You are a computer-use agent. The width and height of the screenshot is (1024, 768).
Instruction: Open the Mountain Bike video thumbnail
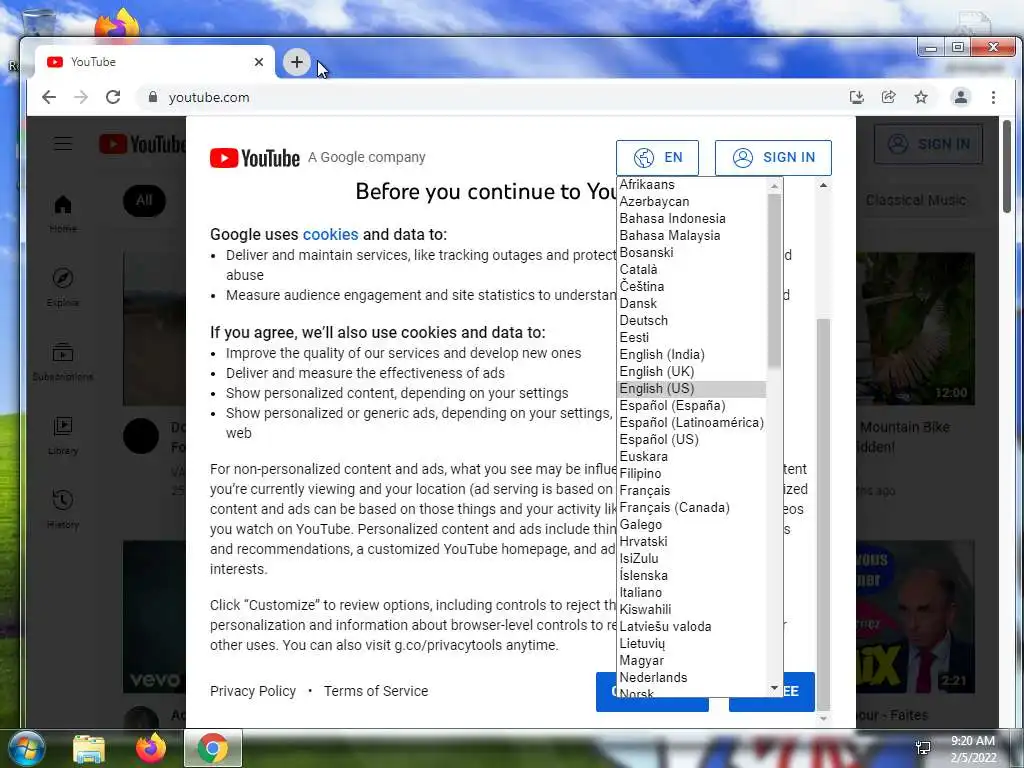(x=915, y=329)
